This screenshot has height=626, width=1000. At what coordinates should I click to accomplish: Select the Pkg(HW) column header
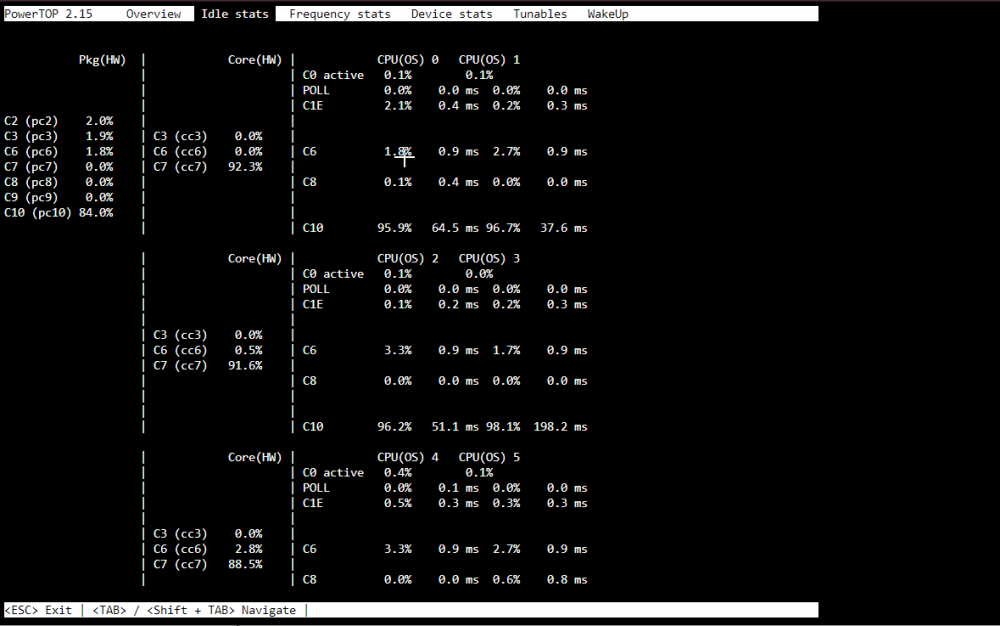coord(103,60)
